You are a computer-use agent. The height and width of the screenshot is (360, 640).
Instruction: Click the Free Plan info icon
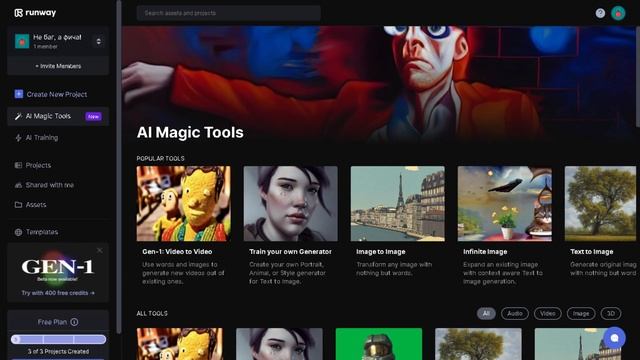[74, 322]
